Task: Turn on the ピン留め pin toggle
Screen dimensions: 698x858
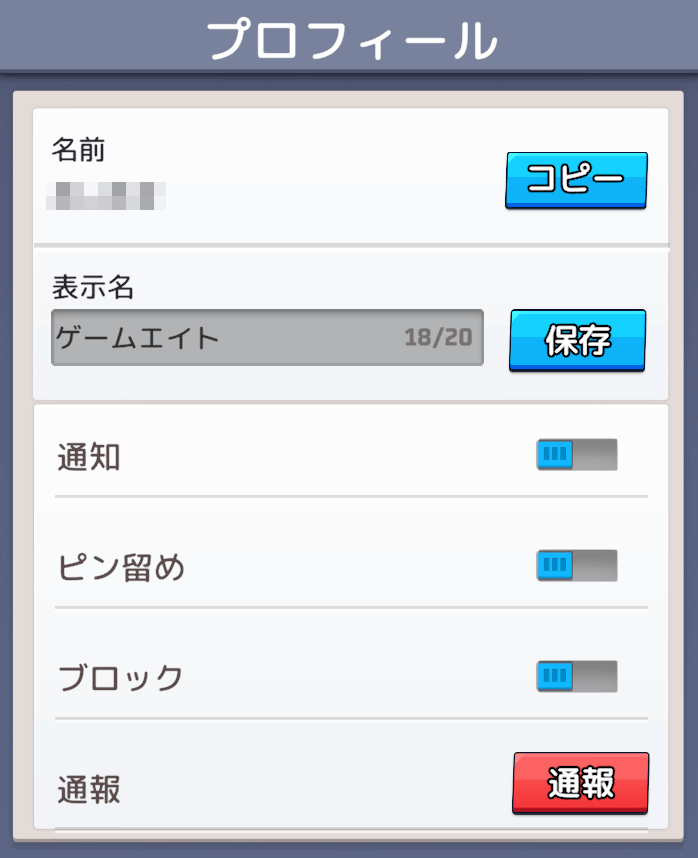Action: click(575, 565)
